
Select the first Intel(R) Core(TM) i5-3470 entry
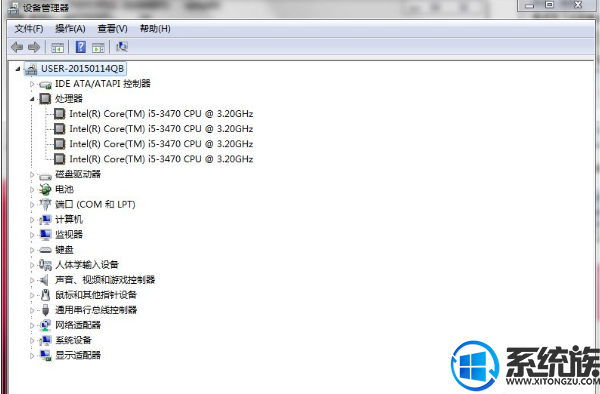coord(161,114)
